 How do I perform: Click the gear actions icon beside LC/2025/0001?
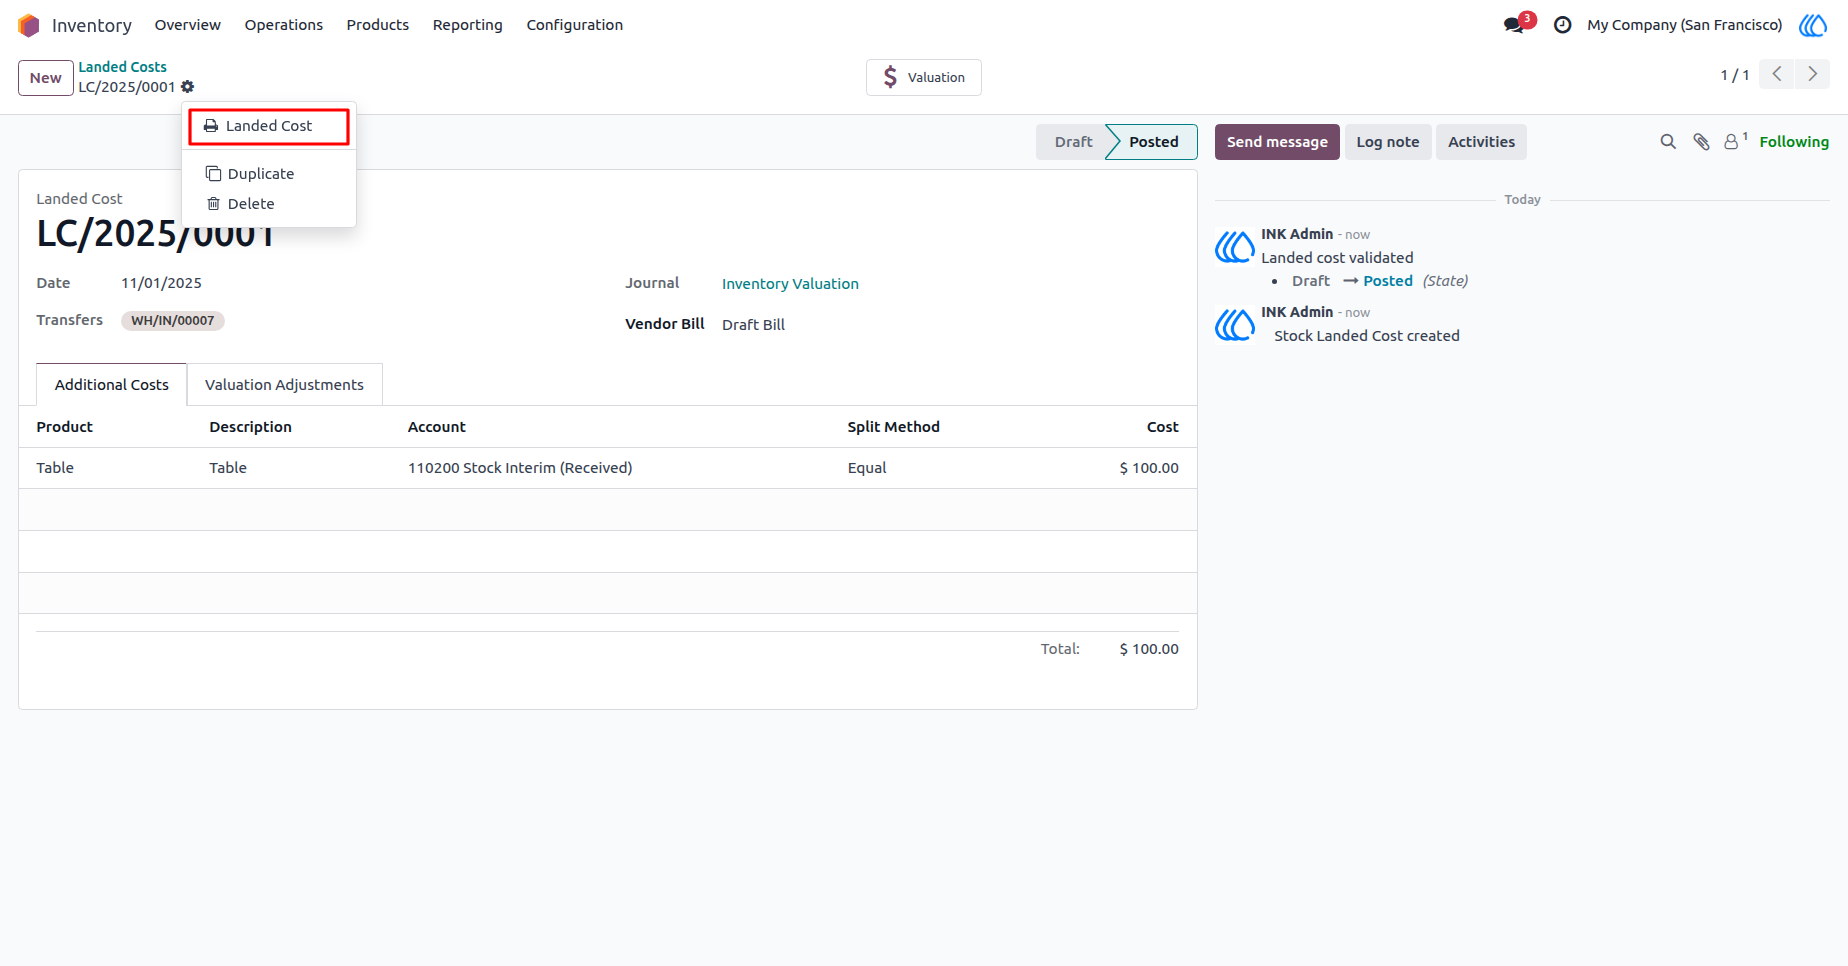tap(187, 87)
